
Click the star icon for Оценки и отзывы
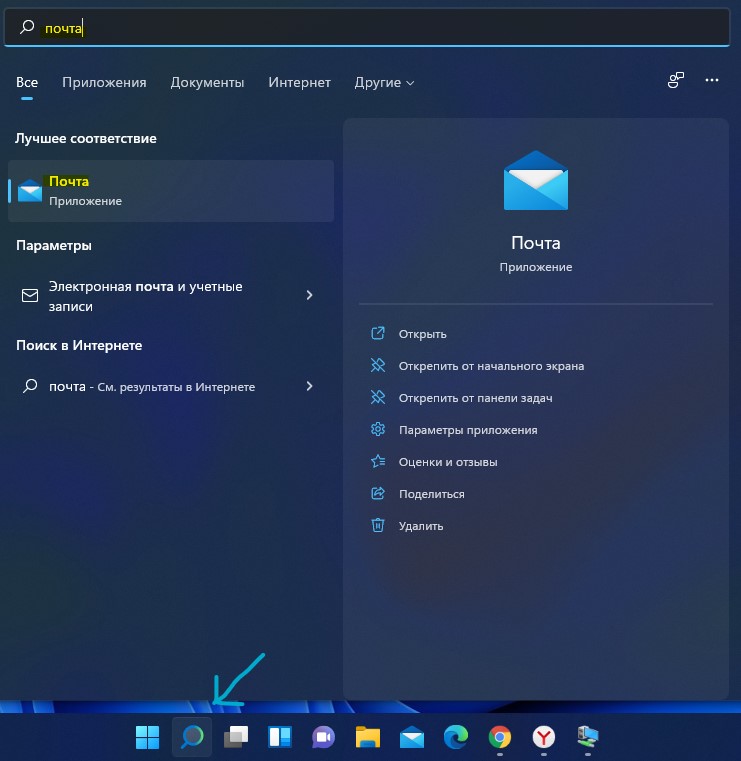(378, 461)
